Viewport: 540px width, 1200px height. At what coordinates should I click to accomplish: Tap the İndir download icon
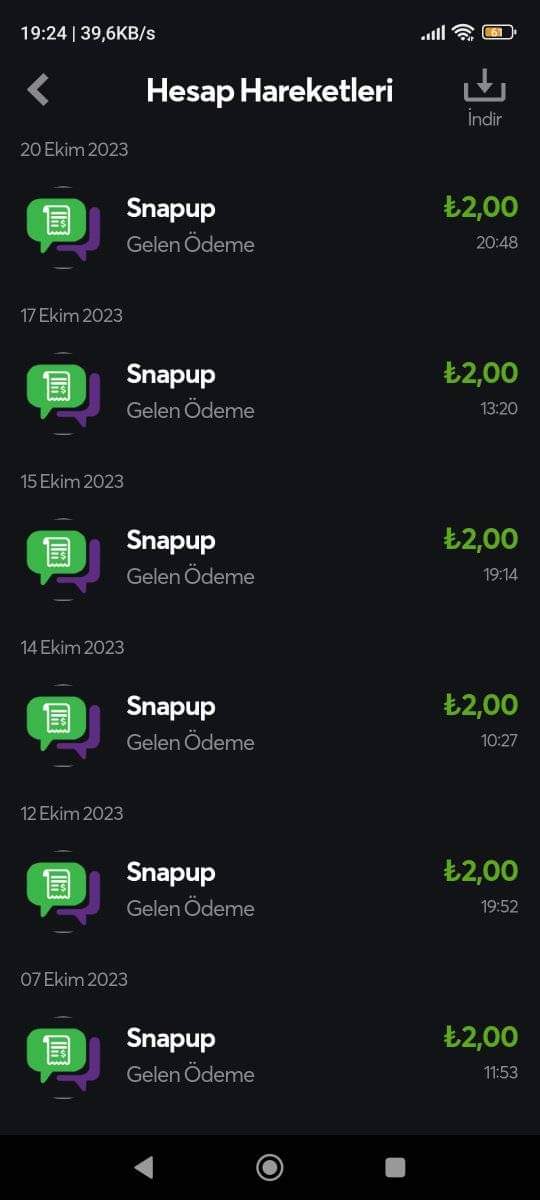tap(485, 85)
